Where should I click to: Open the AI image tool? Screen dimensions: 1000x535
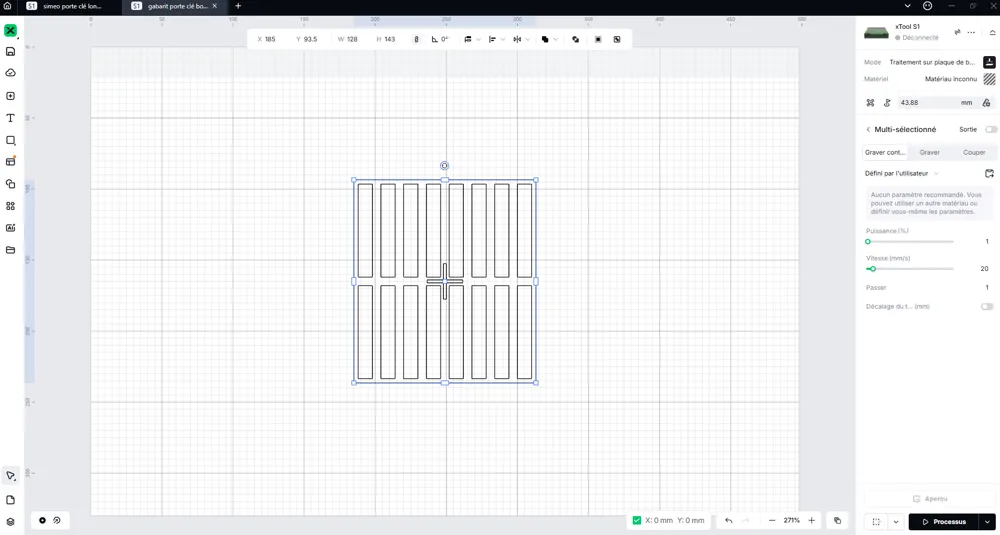10,228
